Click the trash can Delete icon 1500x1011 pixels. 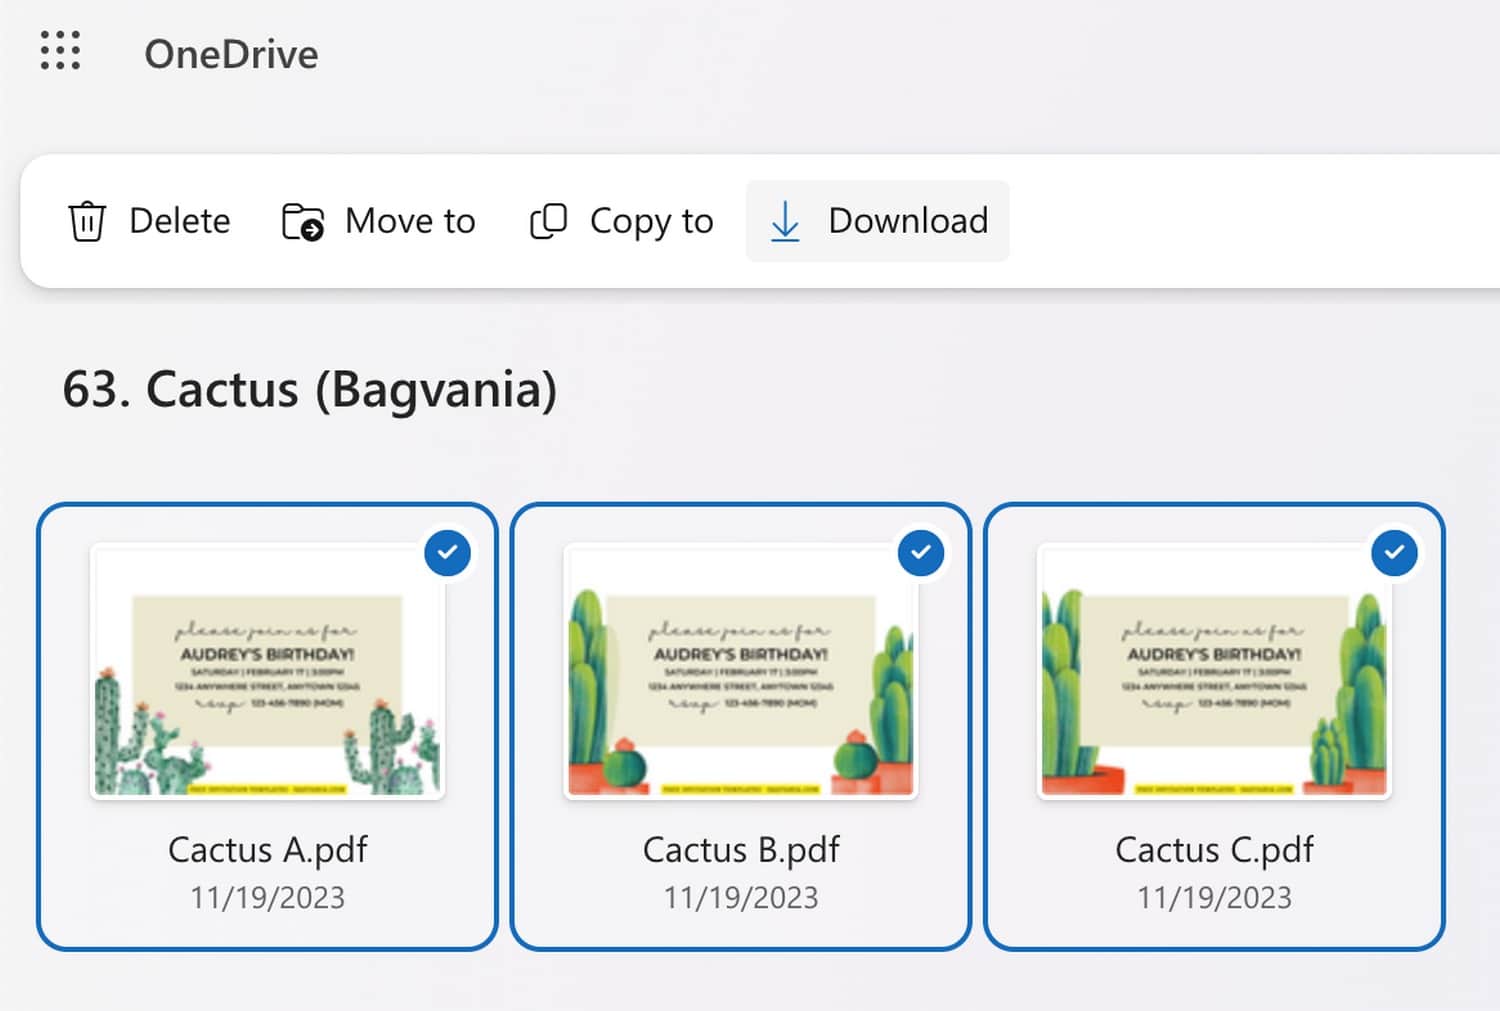click(x=87, y=221)
